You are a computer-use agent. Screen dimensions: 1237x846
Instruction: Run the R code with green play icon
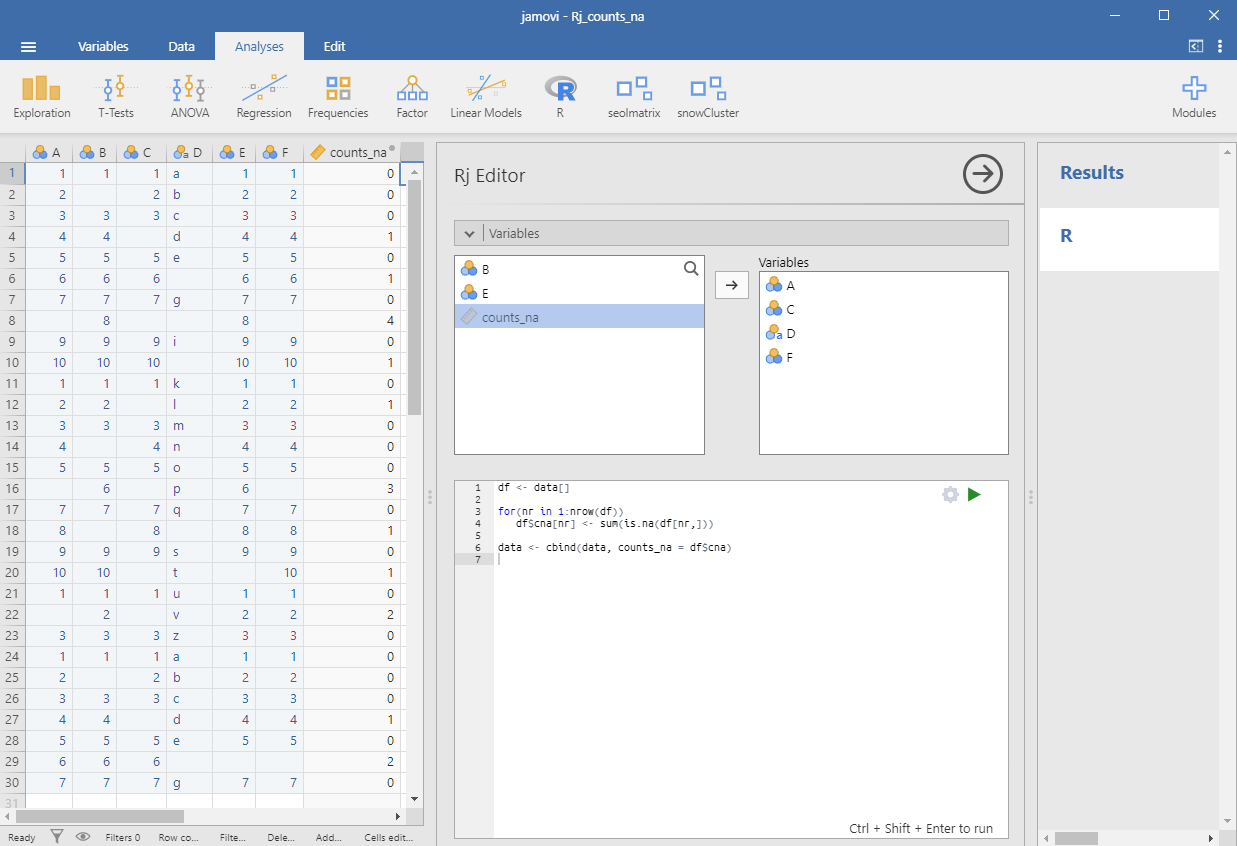pos(974,494)
